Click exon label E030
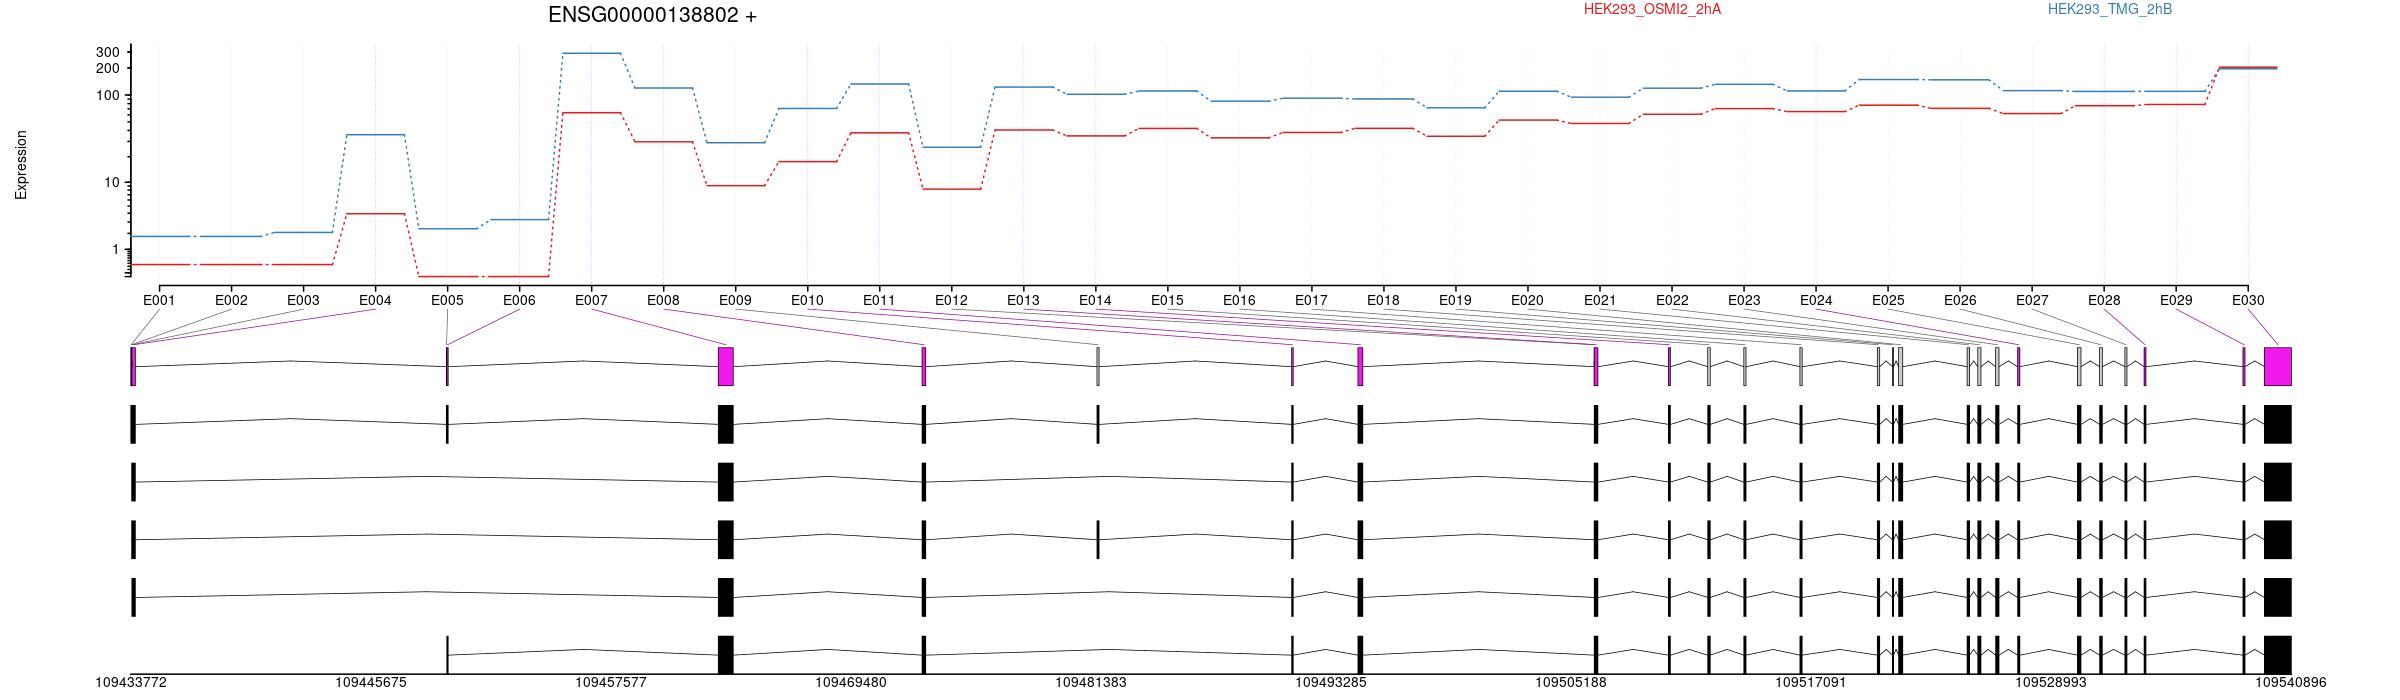 (x=2248, y=300)
